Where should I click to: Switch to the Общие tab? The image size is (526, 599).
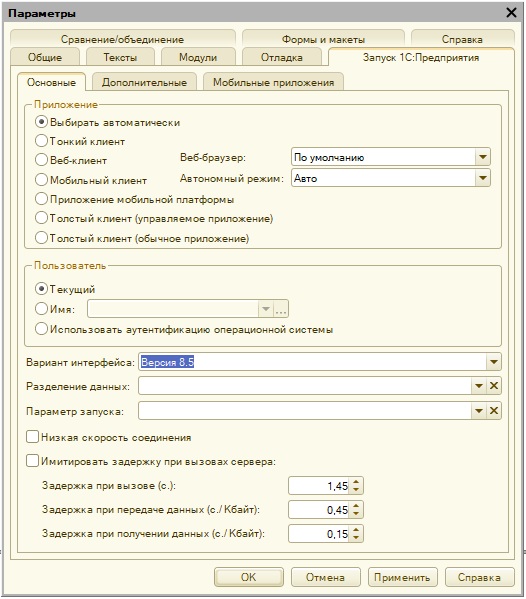(x=45, y=57)
